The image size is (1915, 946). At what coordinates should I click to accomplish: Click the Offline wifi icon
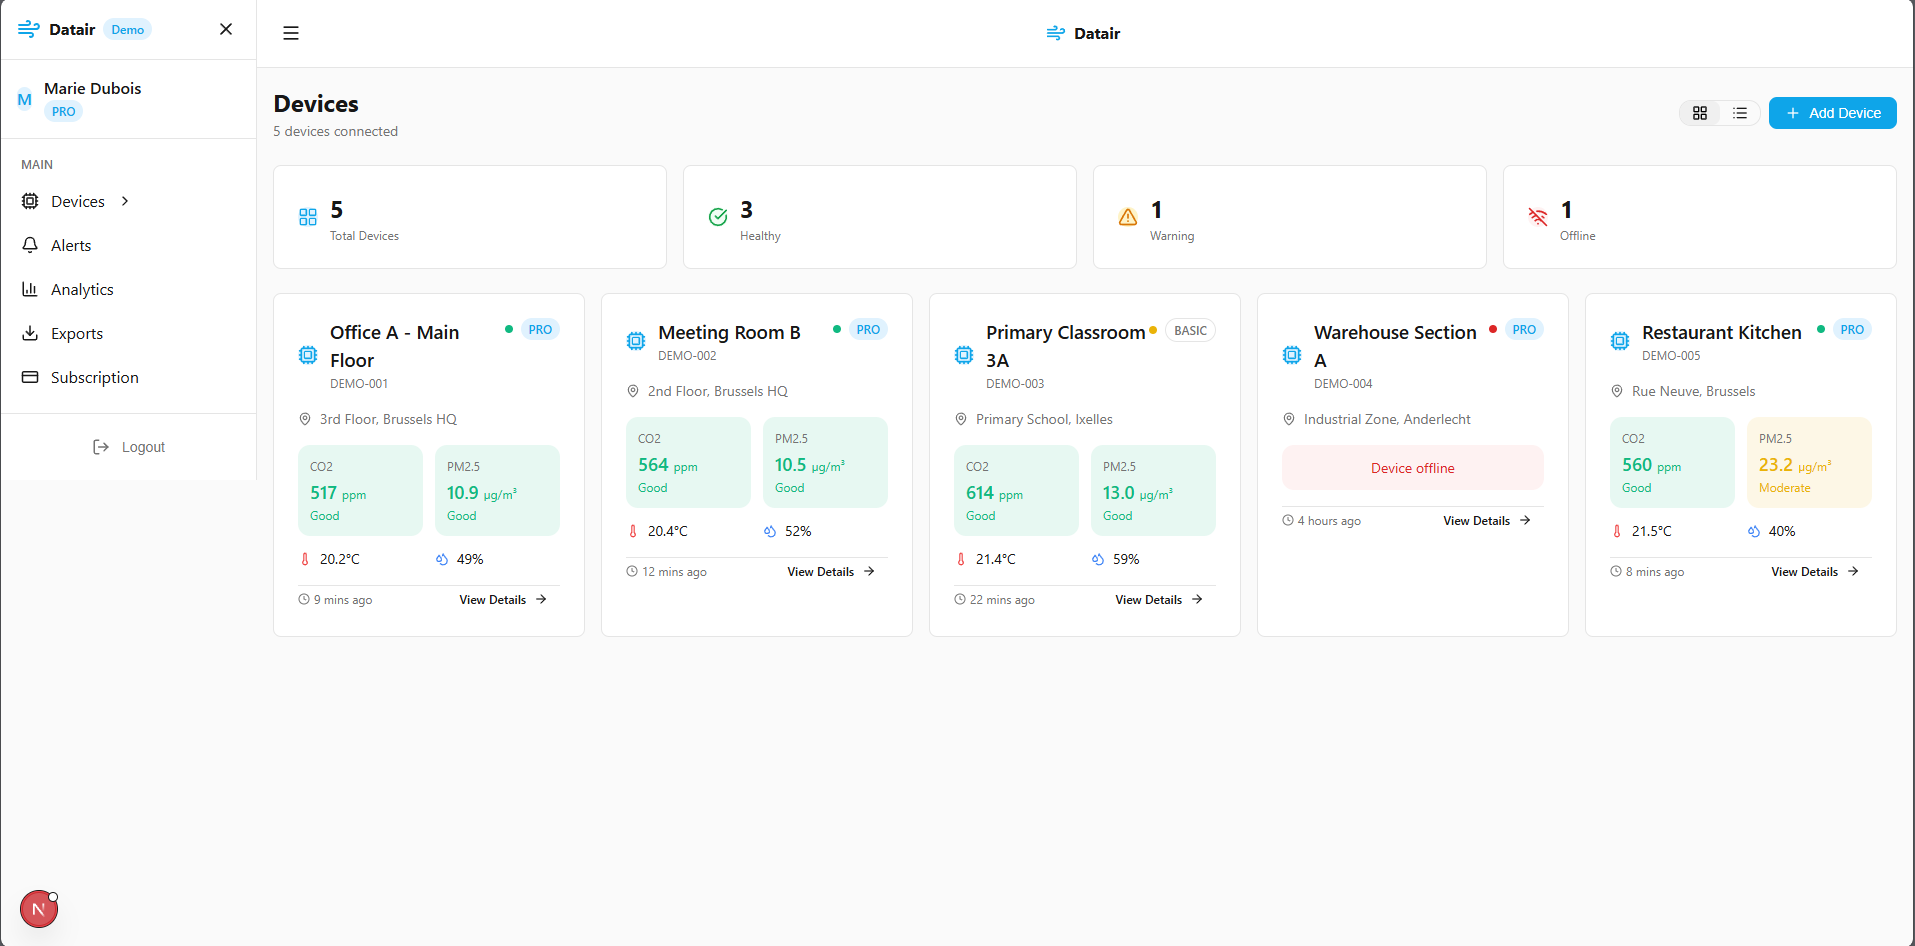point(1538,217)
